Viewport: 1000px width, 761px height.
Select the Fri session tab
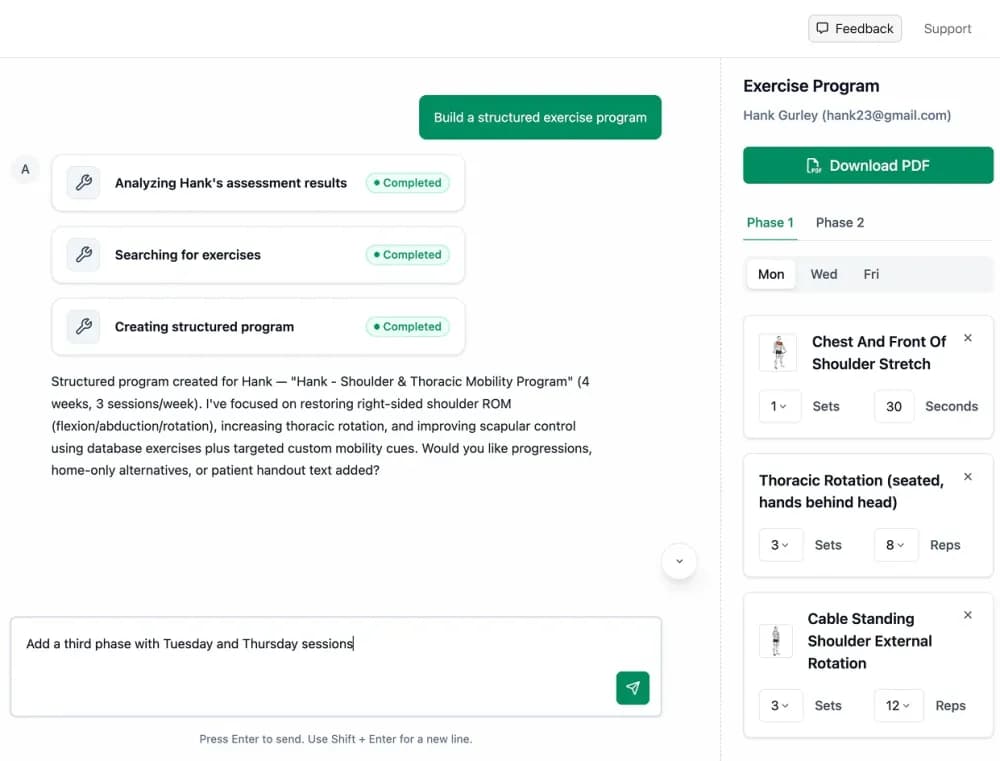pos(870,273)
